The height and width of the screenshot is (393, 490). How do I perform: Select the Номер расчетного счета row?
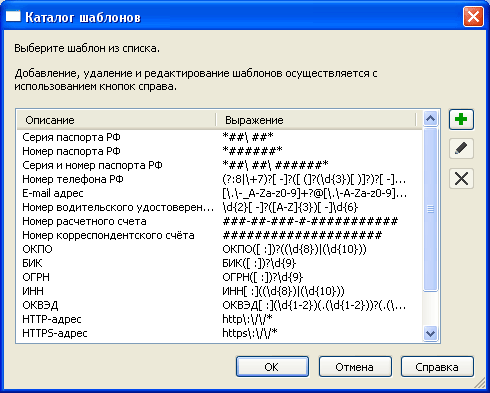tap(220, 221)
